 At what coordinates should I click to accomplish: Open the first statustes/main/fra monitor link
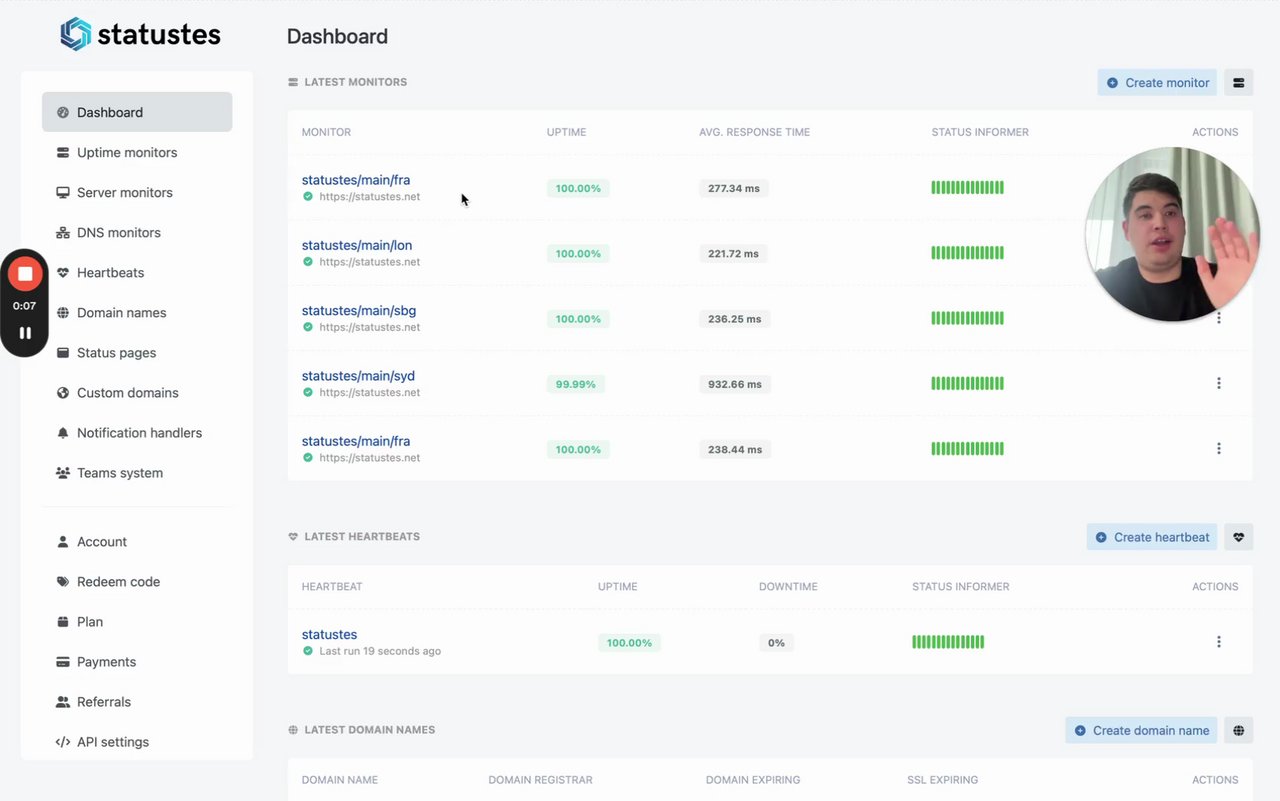(356, 180)
